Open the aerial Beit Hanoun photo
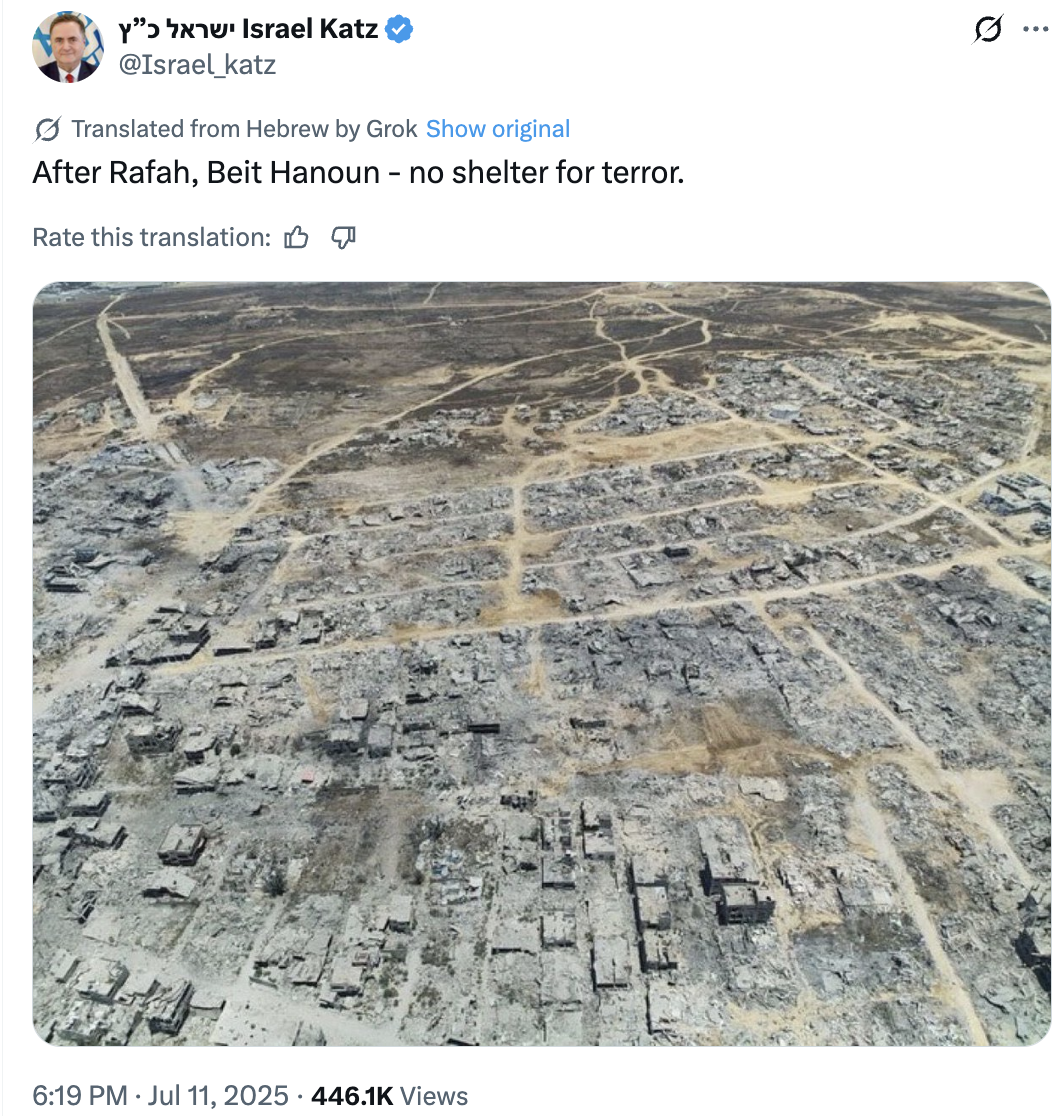This screenshot has height=1116, width=1064. [x=542, y=663]
